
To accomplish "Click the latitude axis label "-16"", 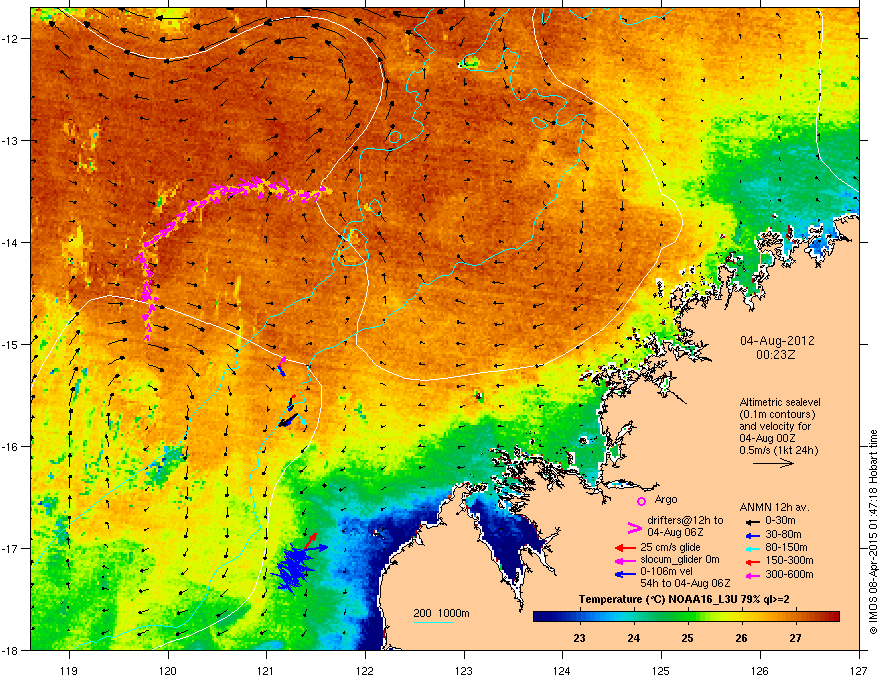I will [x=11, y=447].
